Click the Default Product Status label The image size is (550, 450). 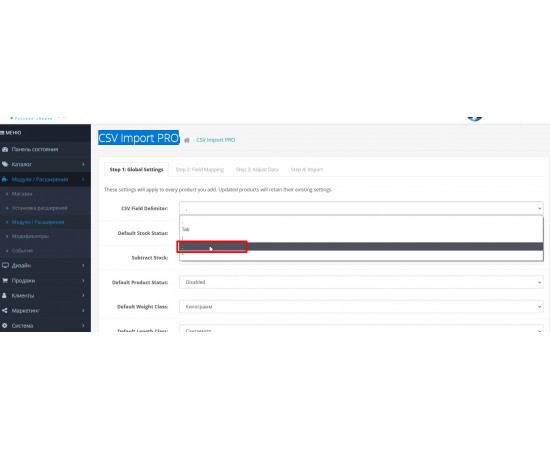pos(140,282)
